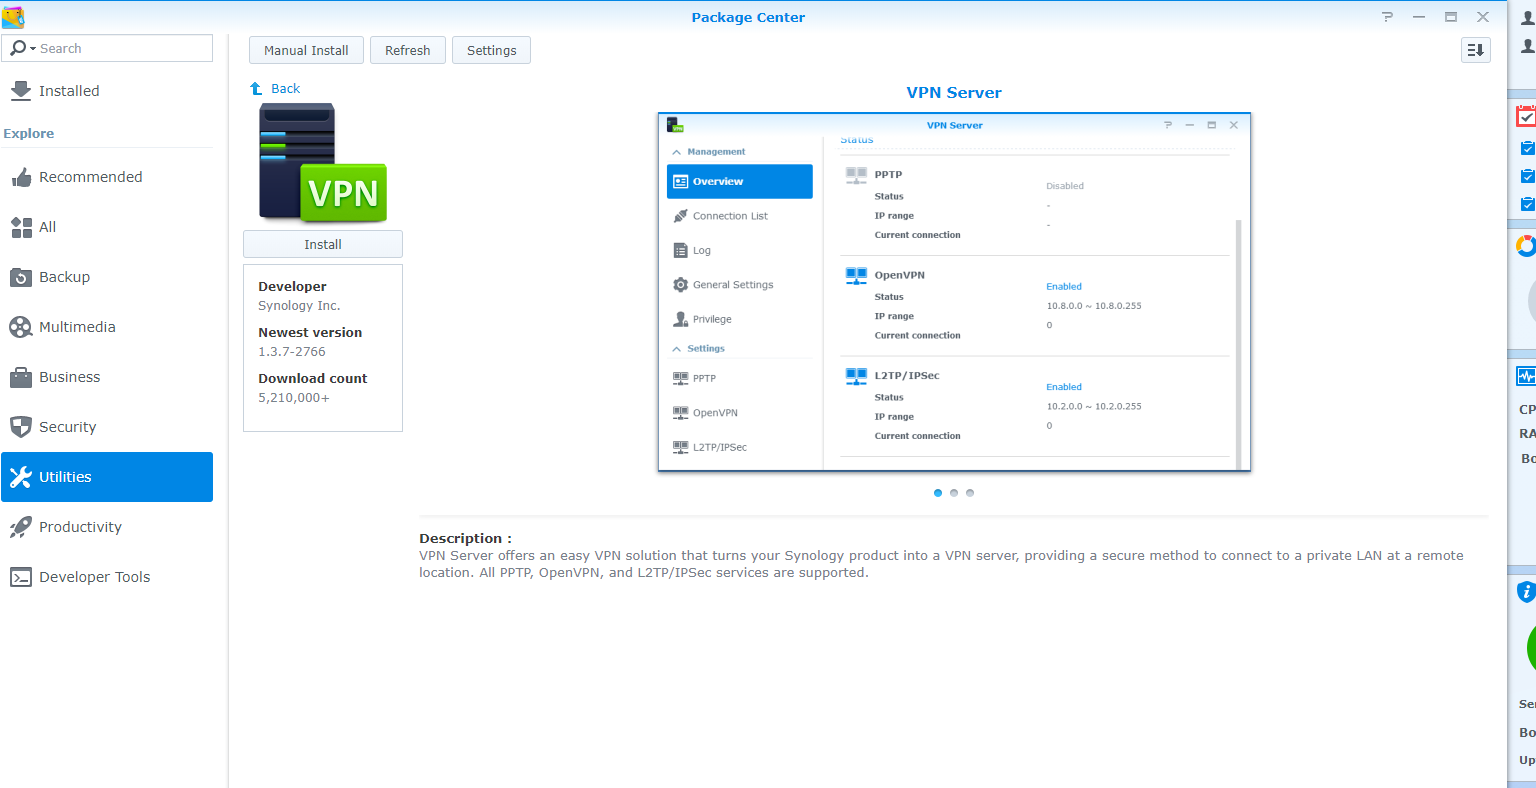
Task: Show the third screenshot via pagination dot
Action: coord(970,493)
